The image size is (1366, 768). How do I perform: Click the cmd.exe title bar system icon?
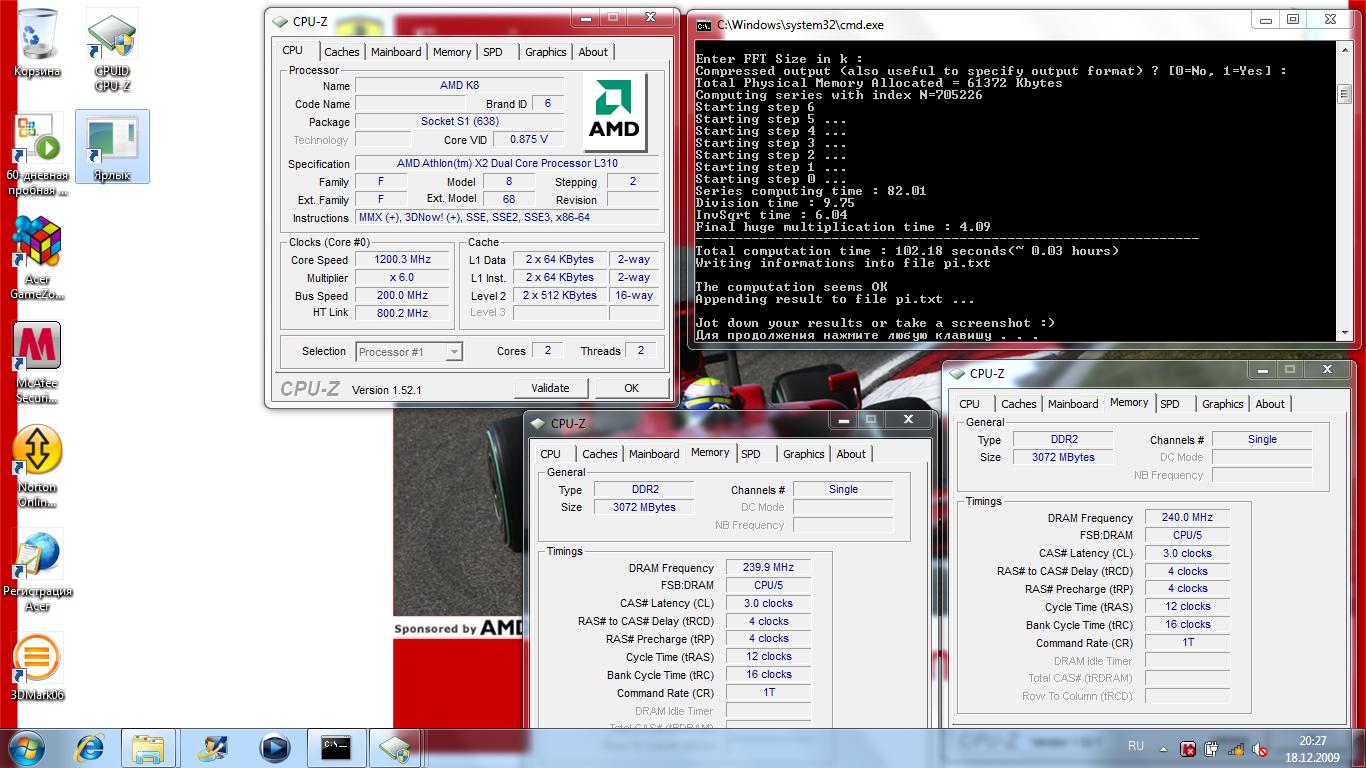(x=704, y=25)
